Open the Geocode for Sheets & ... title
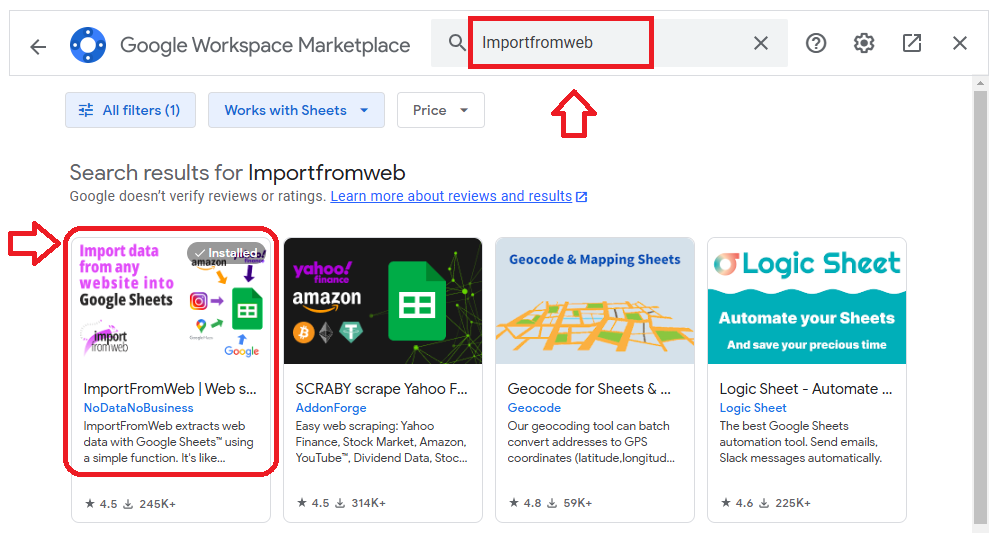Image resolution: width=999 pixels, height=533 pixels. [589, 389]
